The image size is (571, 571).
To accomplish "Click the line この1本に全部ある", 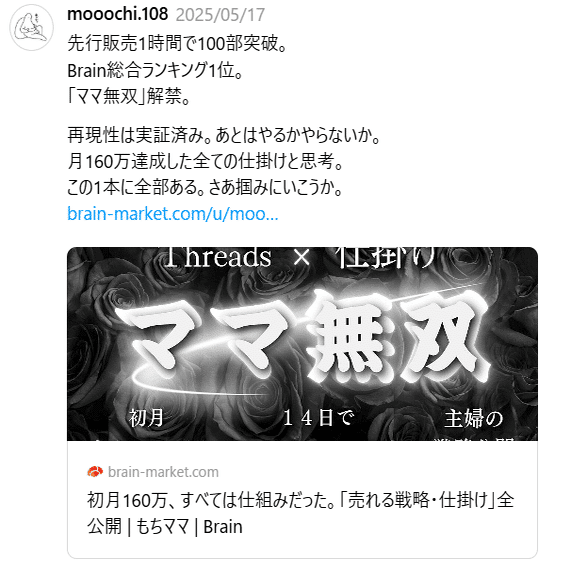I will tap(205, 188).
